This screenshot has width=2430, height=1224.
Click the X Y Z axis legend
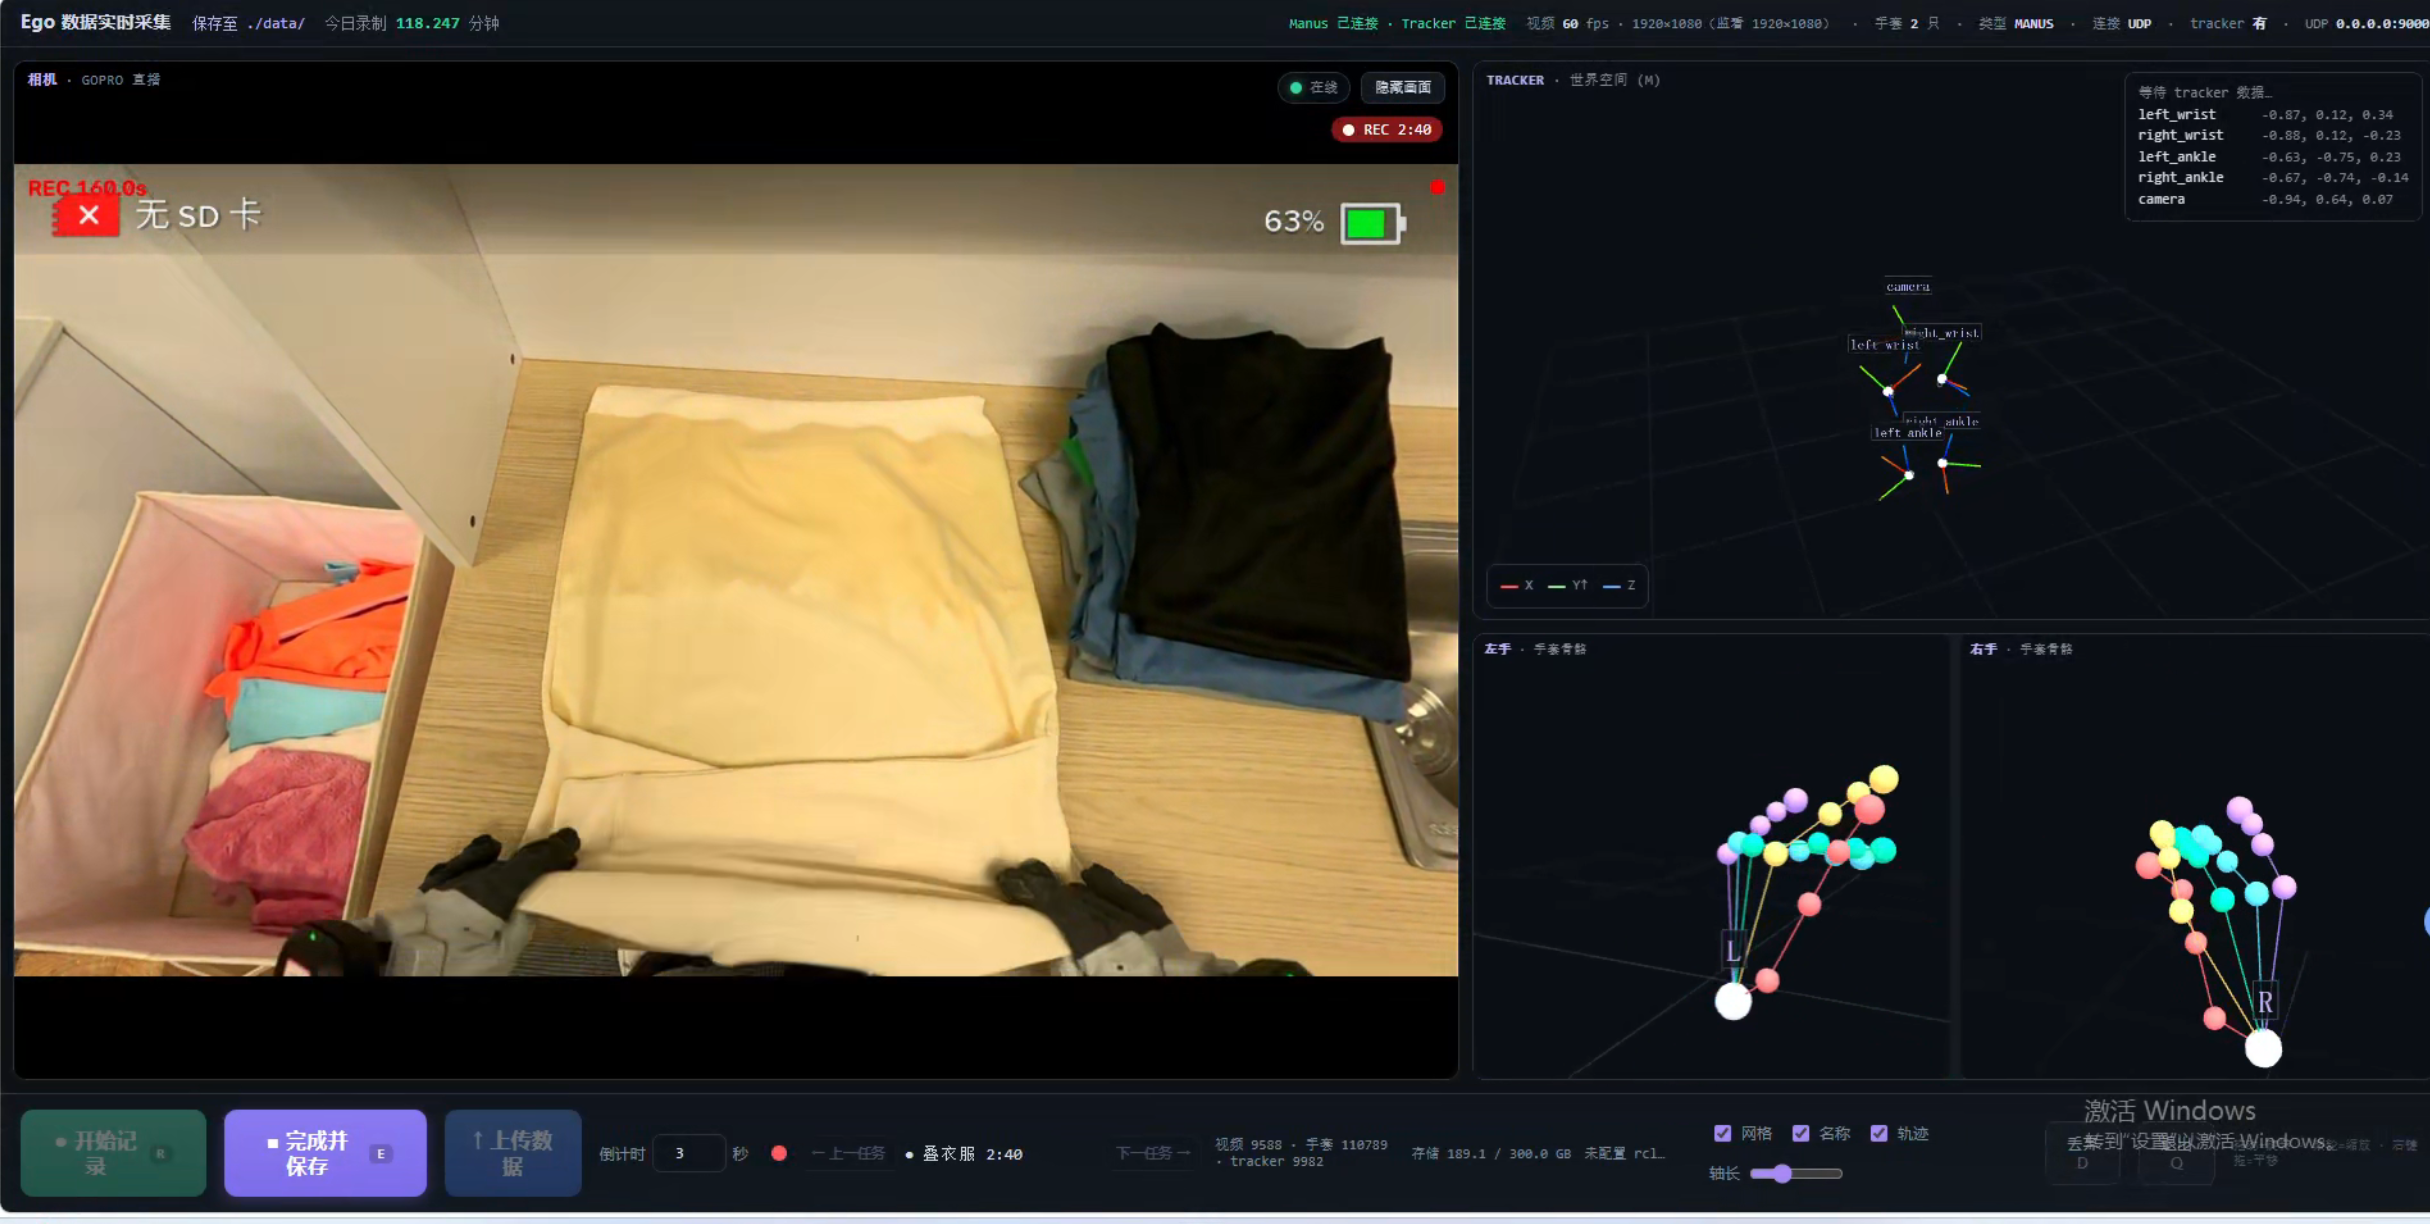[1567, 586]
